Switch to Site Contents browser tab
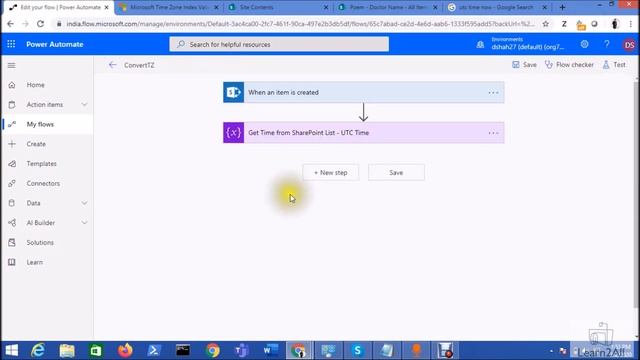 pyautogui.click(x=278, y=7)
